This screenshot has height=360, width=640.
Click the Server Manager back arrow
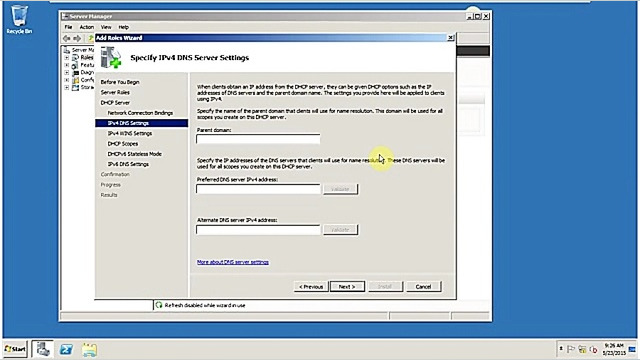pos(67,38)
